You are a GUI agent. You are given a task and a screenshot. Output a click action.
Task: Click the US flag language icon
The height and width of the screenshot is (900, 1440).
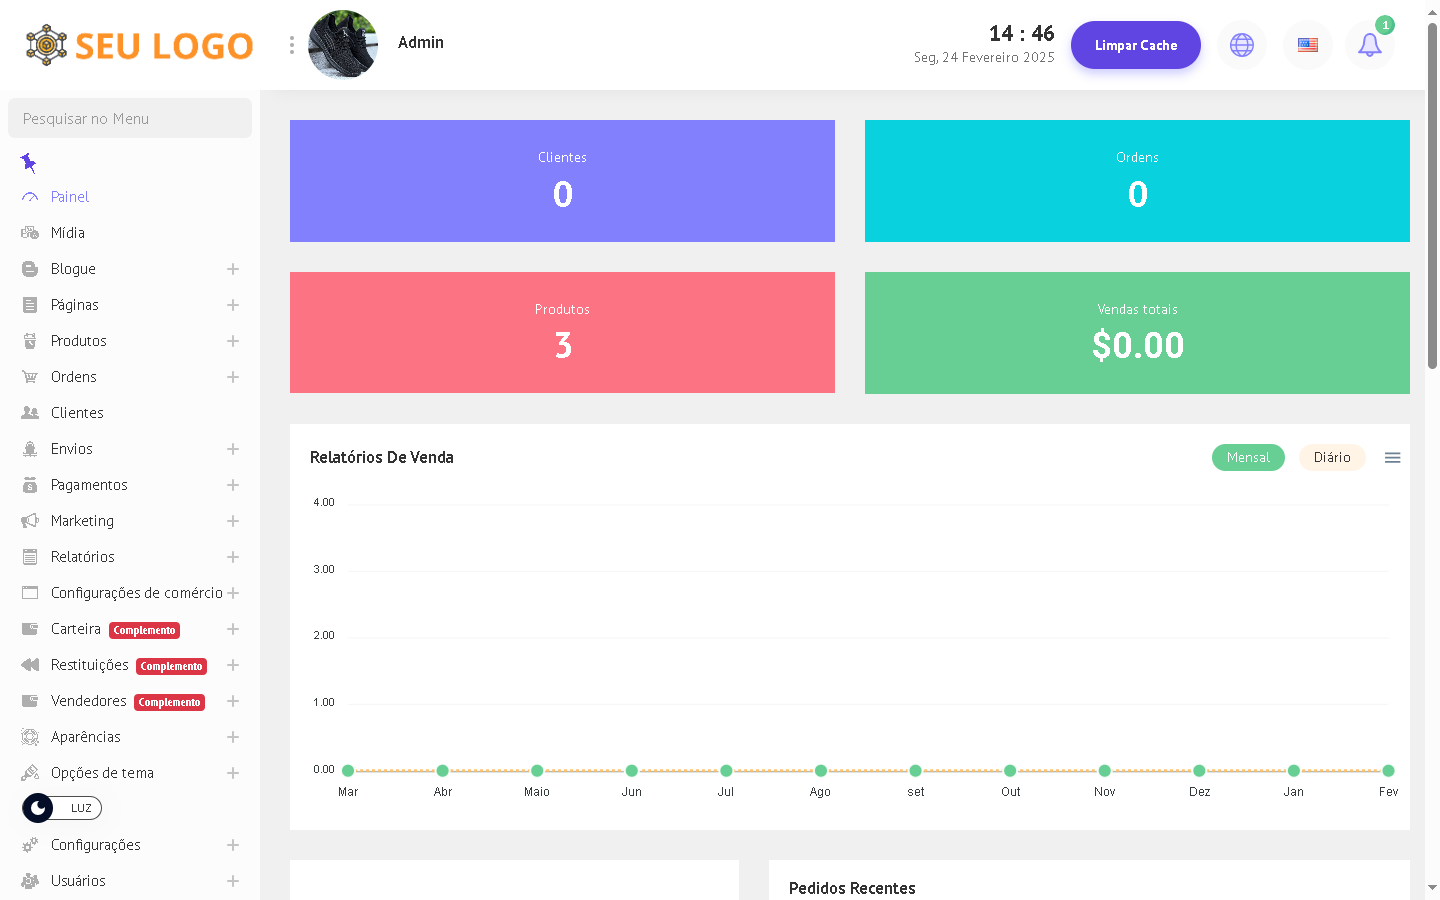coord(1307,45)
